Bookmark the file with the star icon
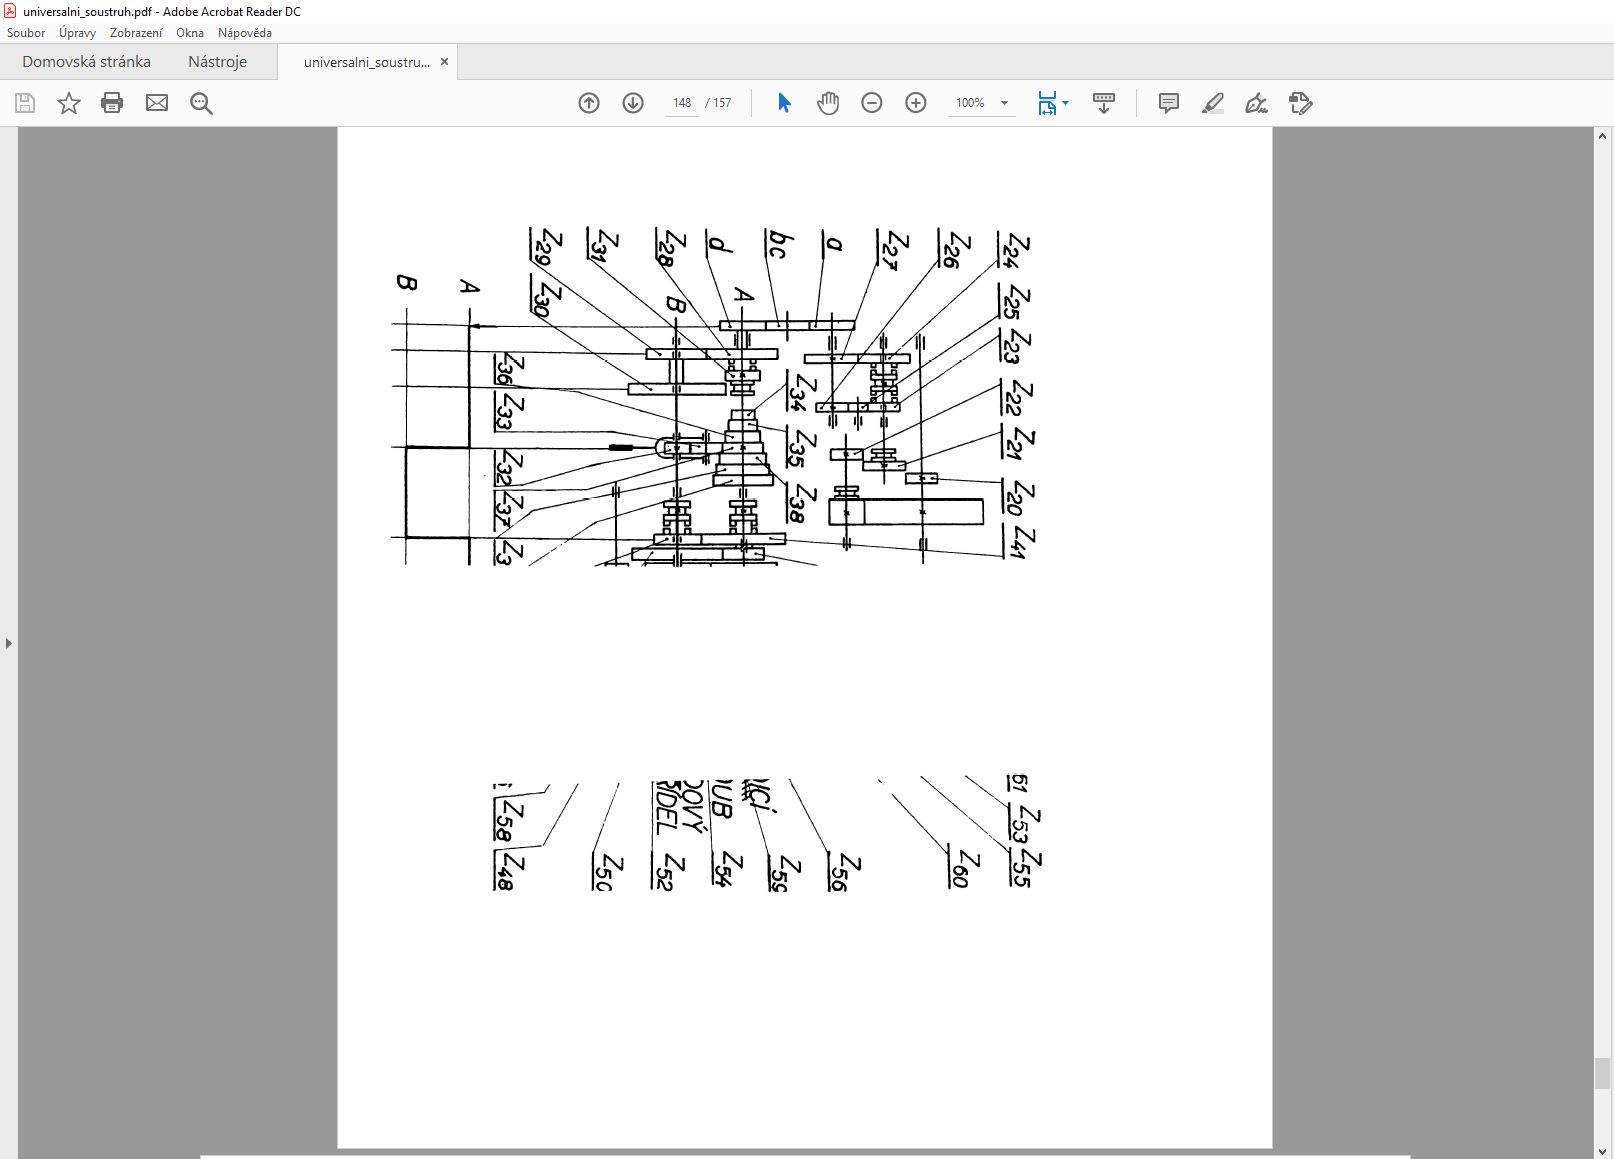This screenshot has width=1614, height=1159. [68, 103]
